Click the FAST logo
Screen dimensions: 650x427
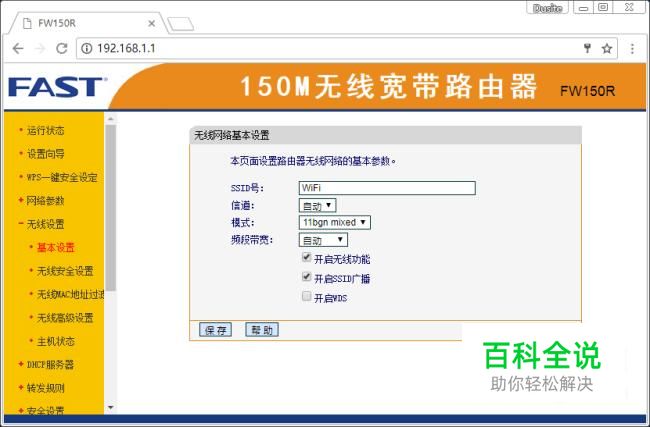click(x=57, y=87)
